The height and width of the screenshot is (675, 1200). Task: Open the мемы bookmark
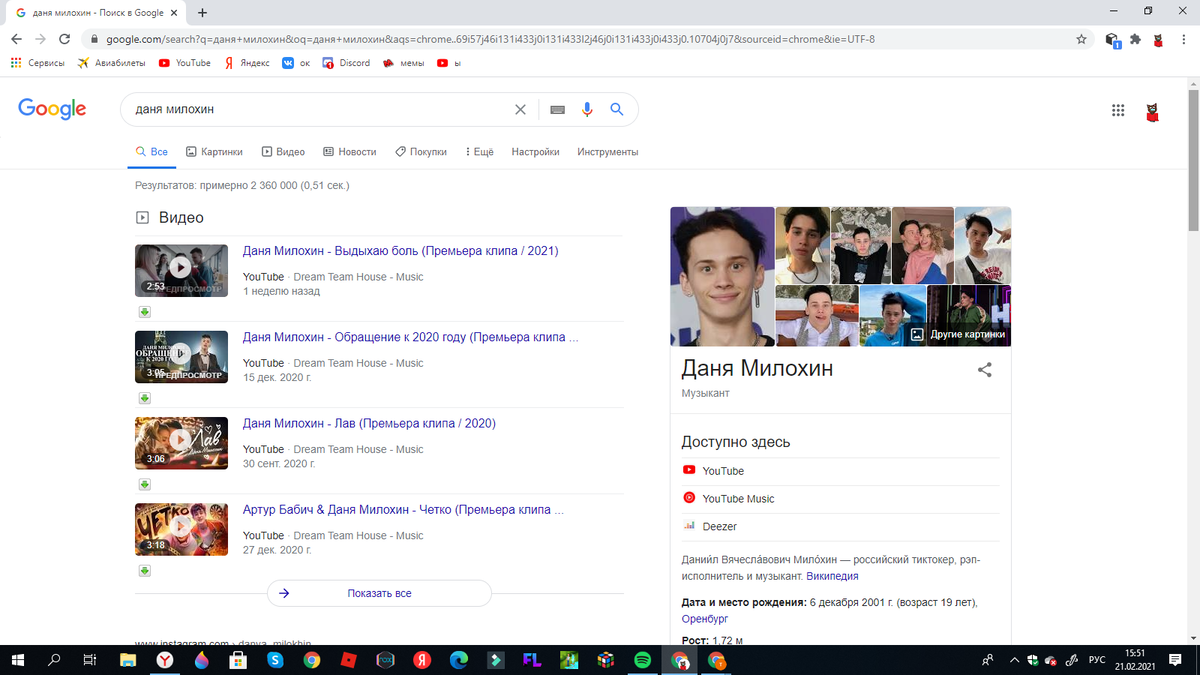coord(404,63)
